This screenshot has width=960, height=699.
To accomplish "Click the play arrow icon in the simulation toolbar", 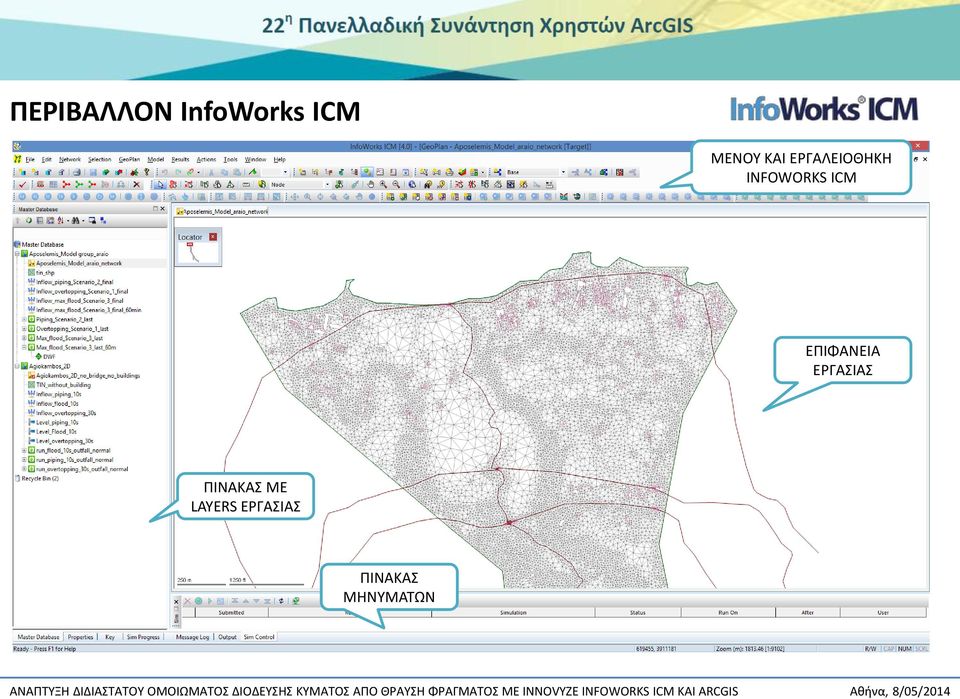I will pos(209,601).
